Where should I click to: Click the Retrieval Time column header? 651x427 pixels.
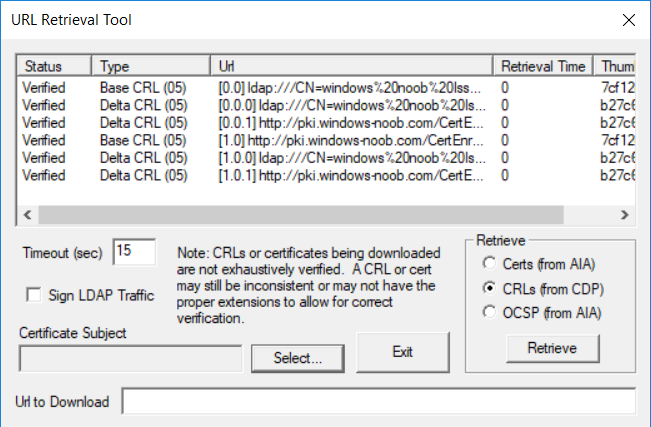(x=543, y=66)
